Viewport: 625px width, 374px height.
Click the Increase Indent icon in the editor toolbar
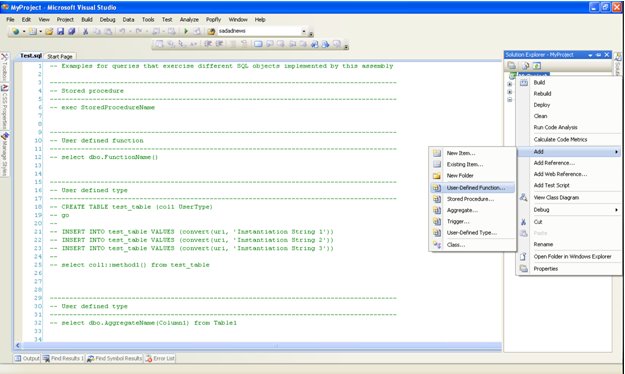coord(219,44)
